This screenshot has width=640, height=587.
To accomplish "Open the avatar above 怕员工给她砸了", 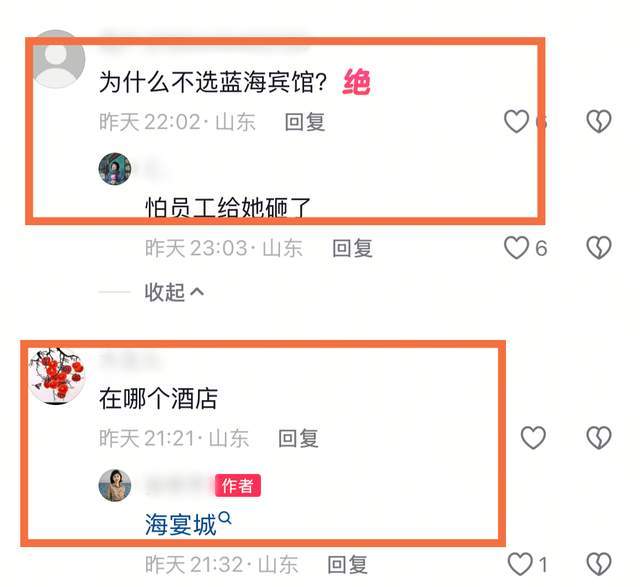I will click(115, 169).
